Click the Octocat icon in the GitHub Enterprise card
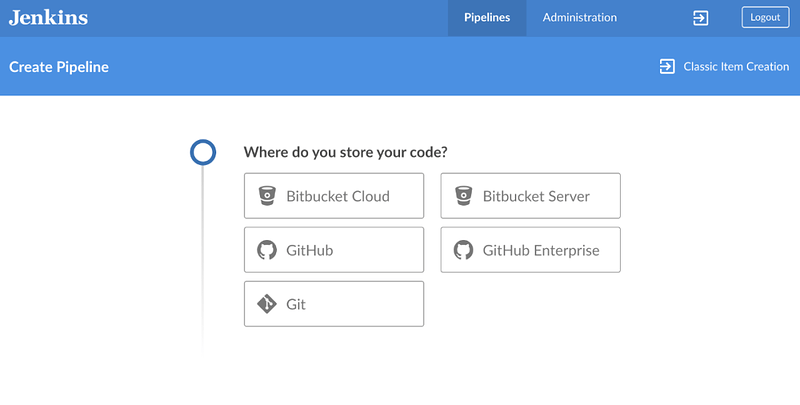 [x=463, y=250]
